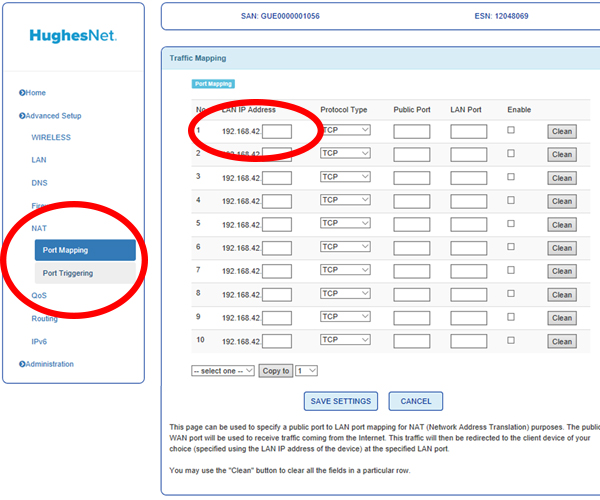The width and height of the screenshot is (600, 500).
Task: Open Protocol Type dropdown in row 8
Action: [345, 293]
